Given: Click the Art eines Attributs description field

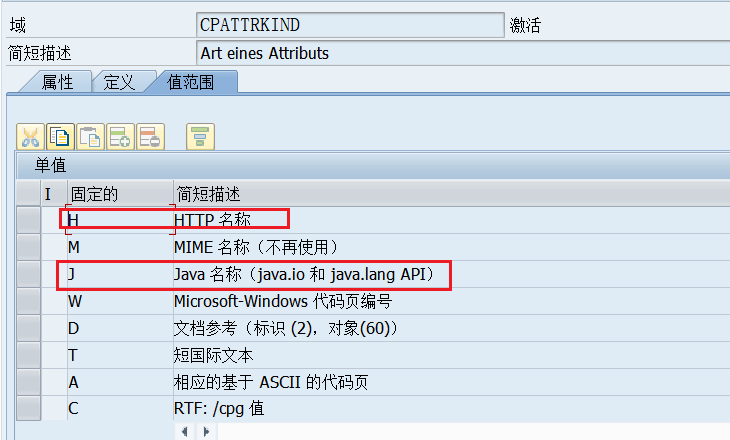Looking at the screenshot, I should pos(463,53).
